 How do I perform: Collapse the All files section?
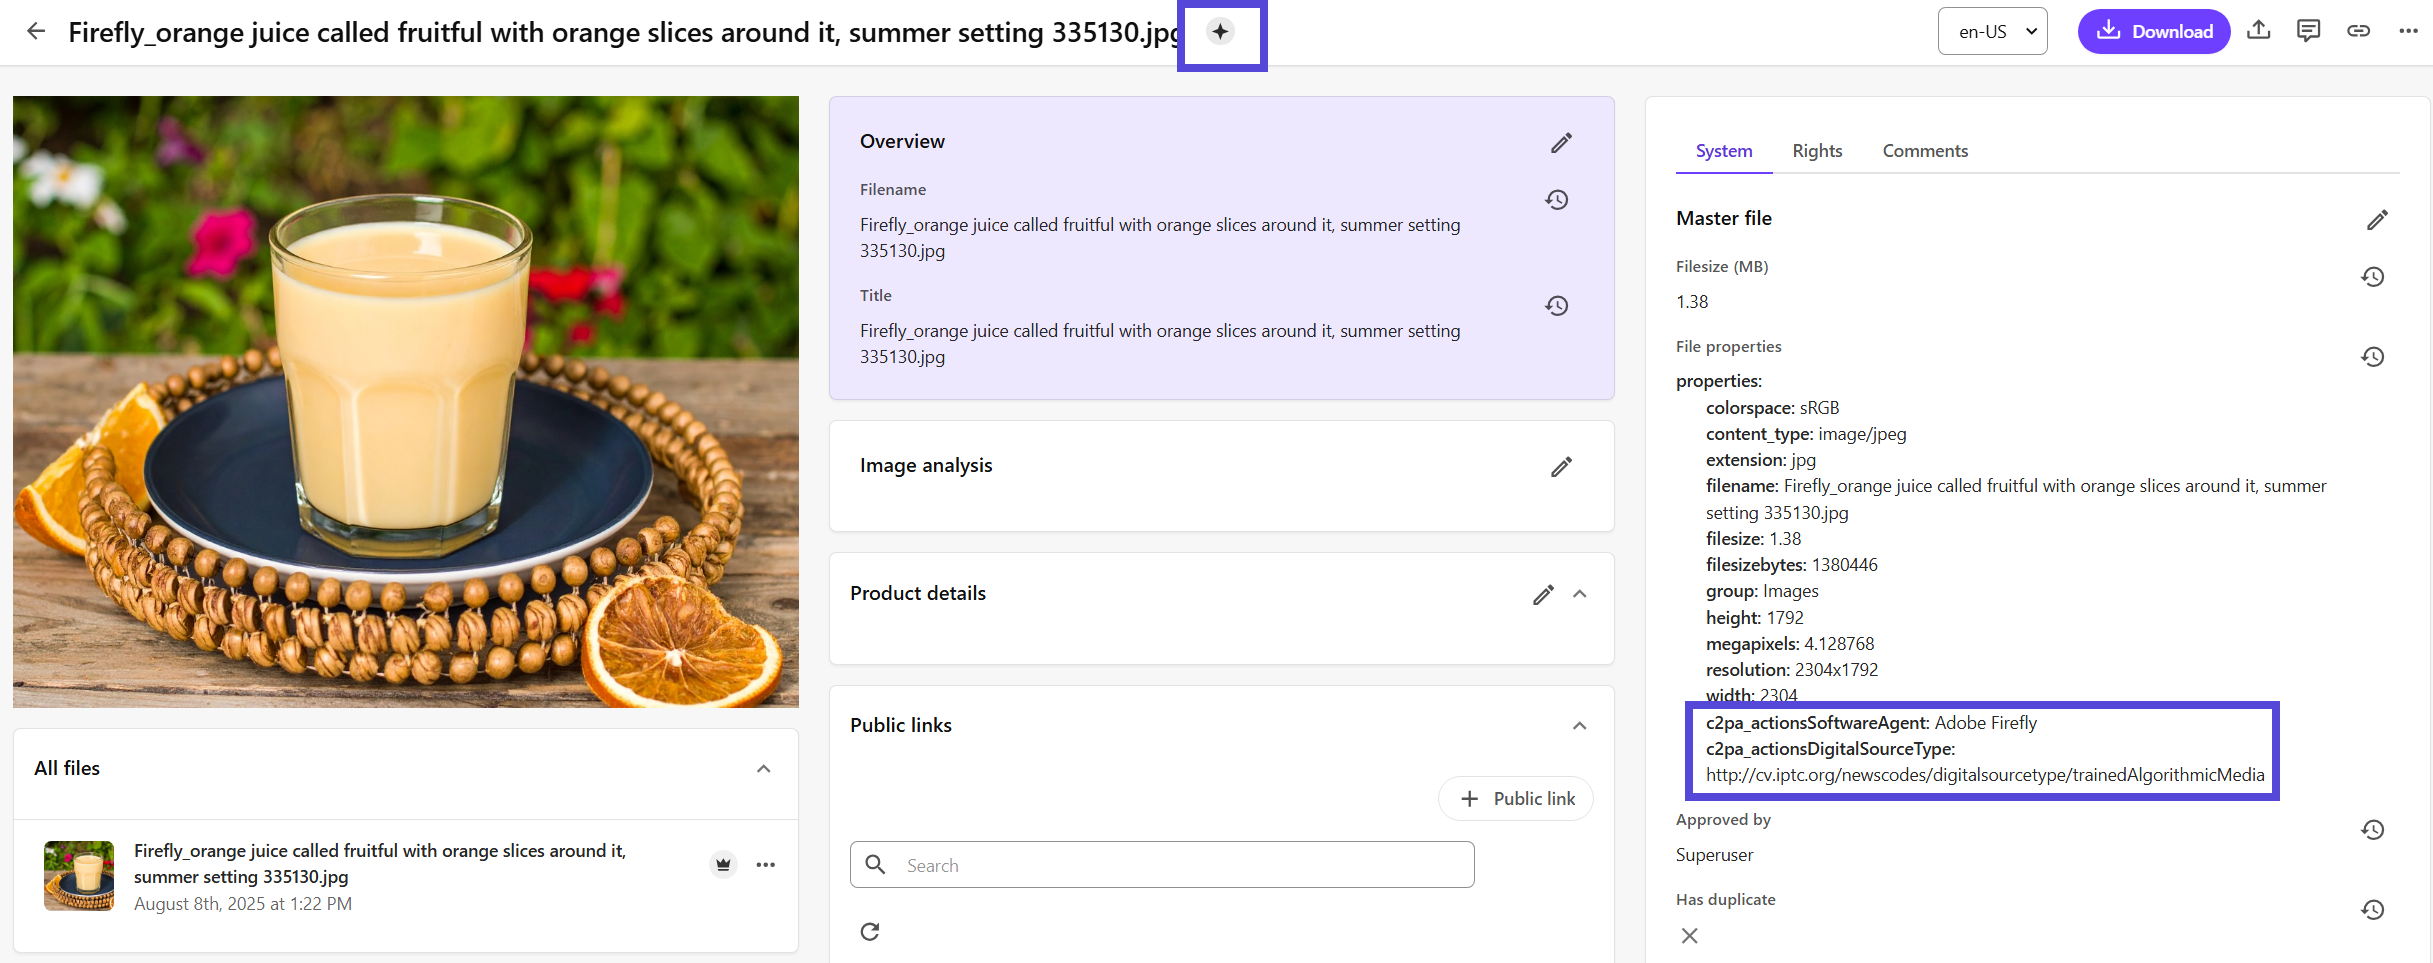[764, 768]
